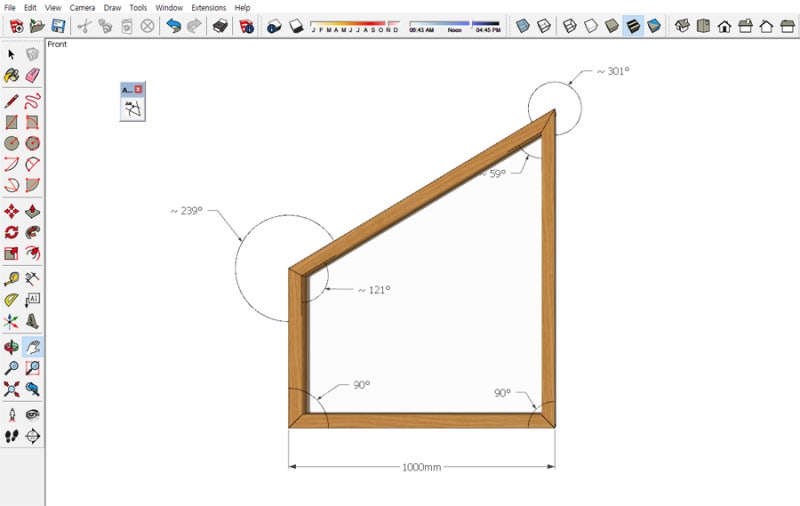Activate the Axes tool
Viewport: 800px width, 506px height.
[11, 321]
